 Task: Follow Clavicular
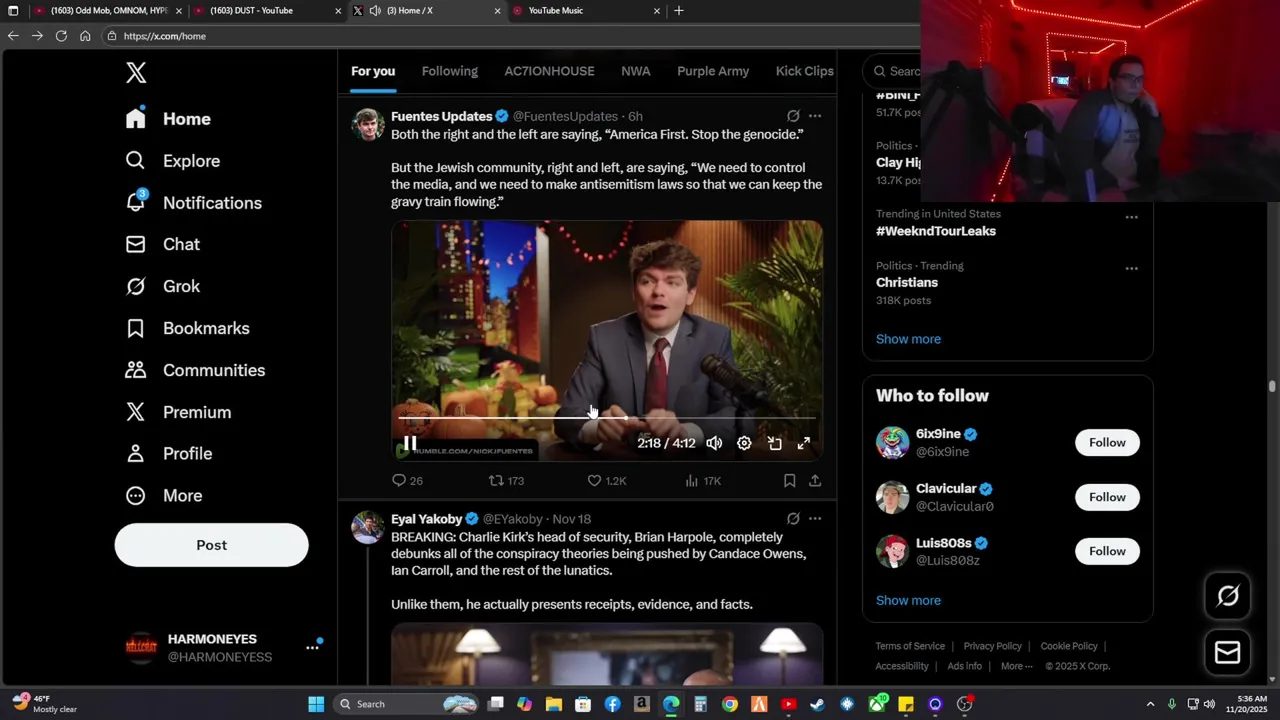point(1107,497)
